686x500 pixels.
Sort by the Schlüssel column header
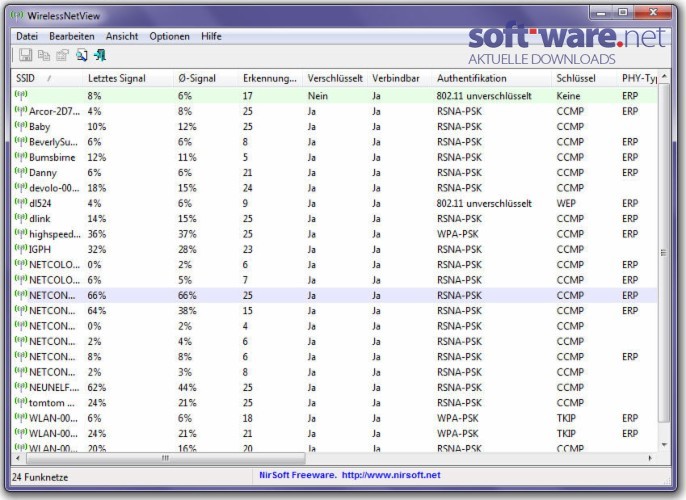pos(584,78)
